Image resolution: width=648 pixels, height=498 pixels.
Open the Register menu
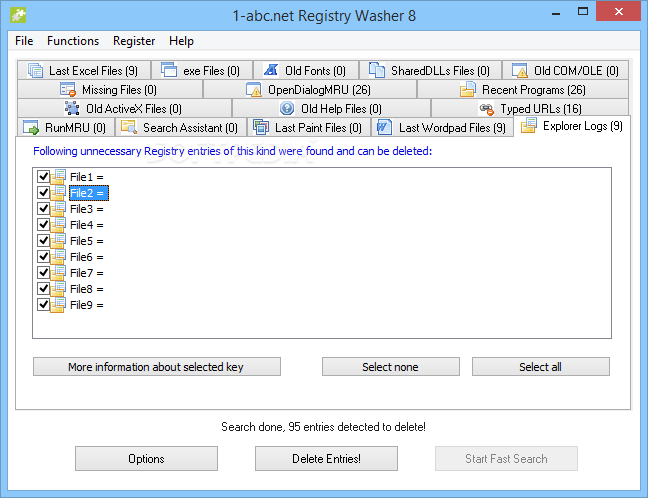134,41
